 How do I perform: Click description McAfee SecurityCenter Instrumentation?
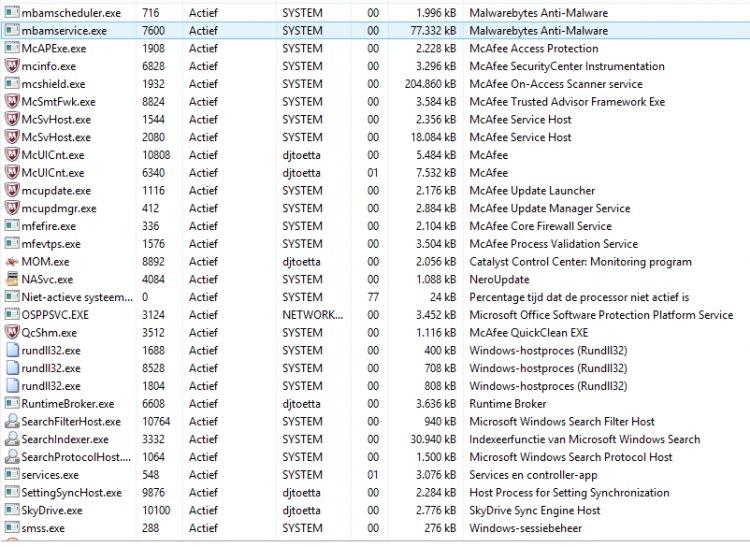tap(567, 66)
